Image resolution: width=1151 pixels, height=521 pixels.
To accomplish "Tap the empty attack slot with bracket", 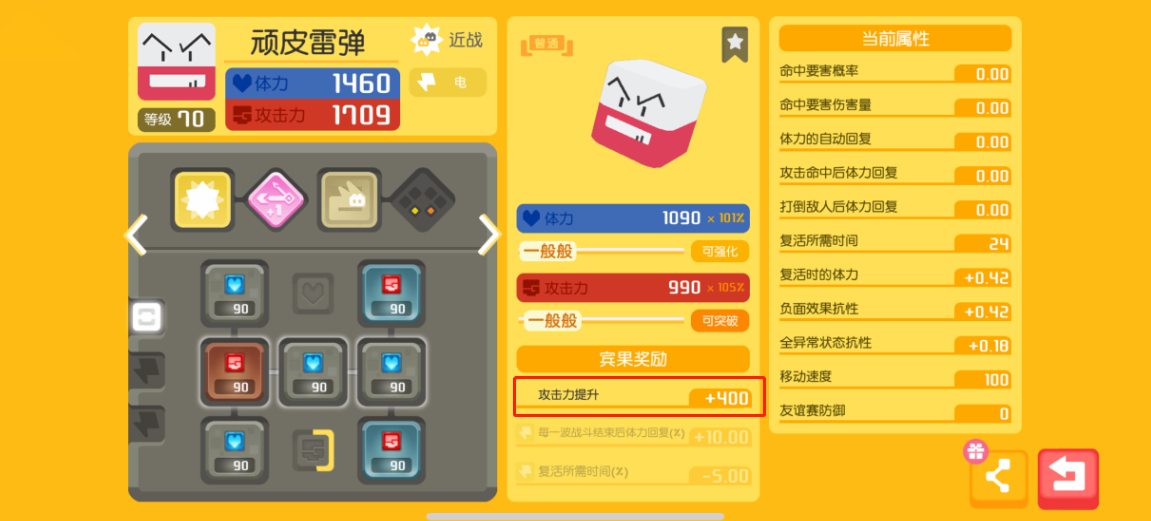I will (313, 450).
